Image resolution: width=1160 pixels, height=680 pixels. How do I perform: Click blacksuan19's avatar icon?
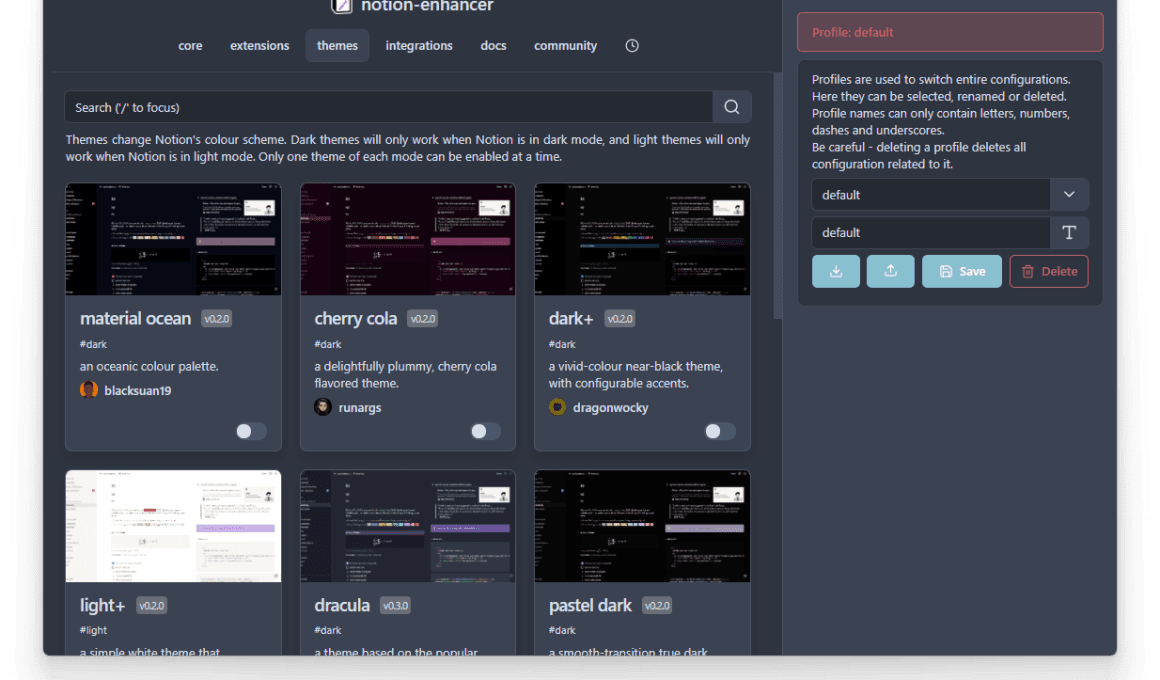coord(89,390)
